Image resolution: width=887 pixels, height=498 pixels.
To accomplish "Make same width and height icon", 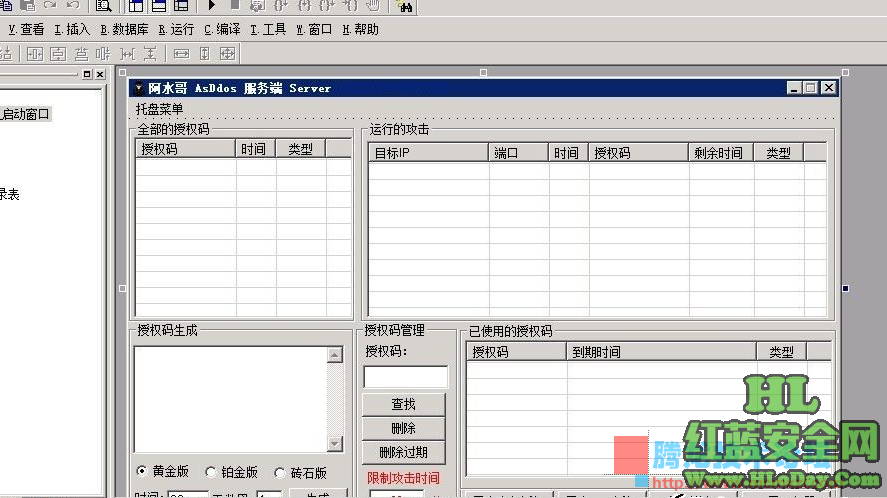I will point(227,54).
